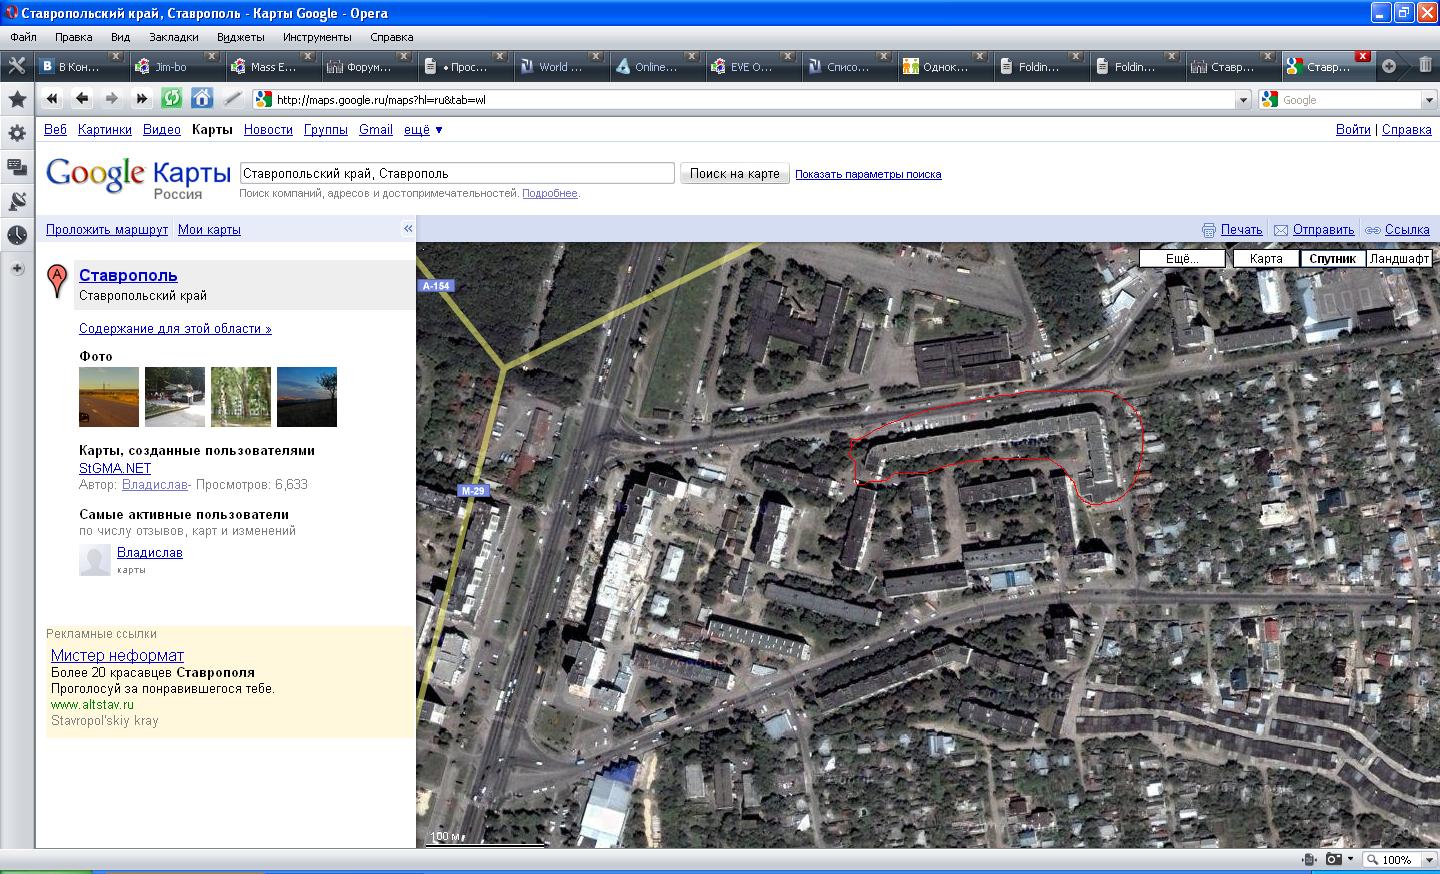1440x874 pixels.
Task: Go to the Home page icon
Action: (202, 98)
